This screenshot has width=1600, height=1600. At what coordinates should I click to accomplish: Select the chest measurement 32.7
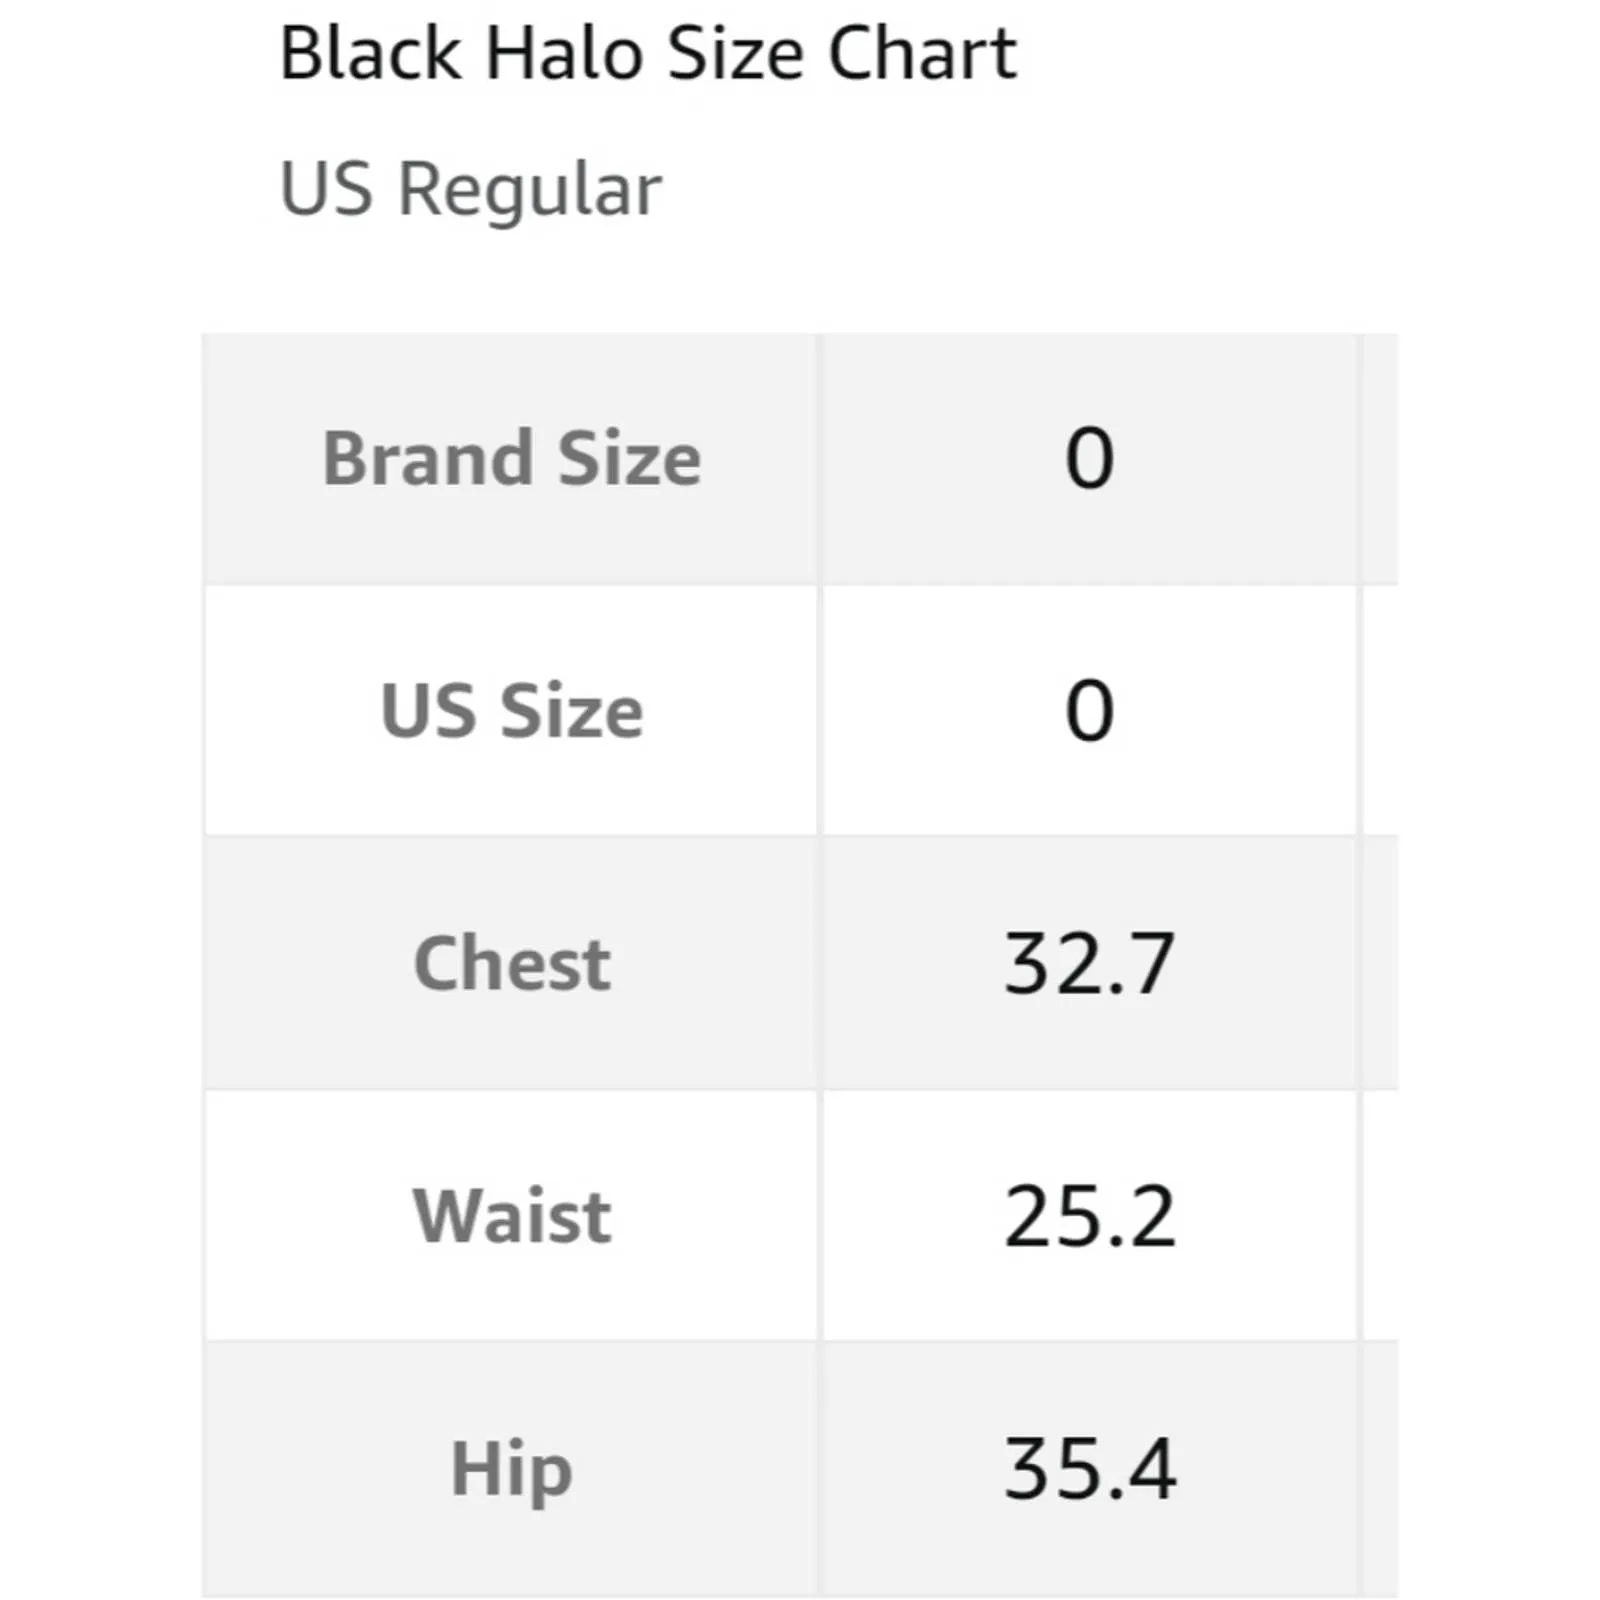(1089, 963)
